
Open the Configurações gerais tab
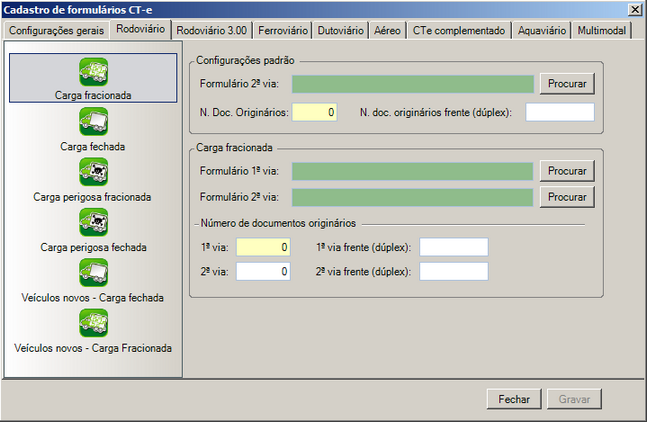click(56, 31)
